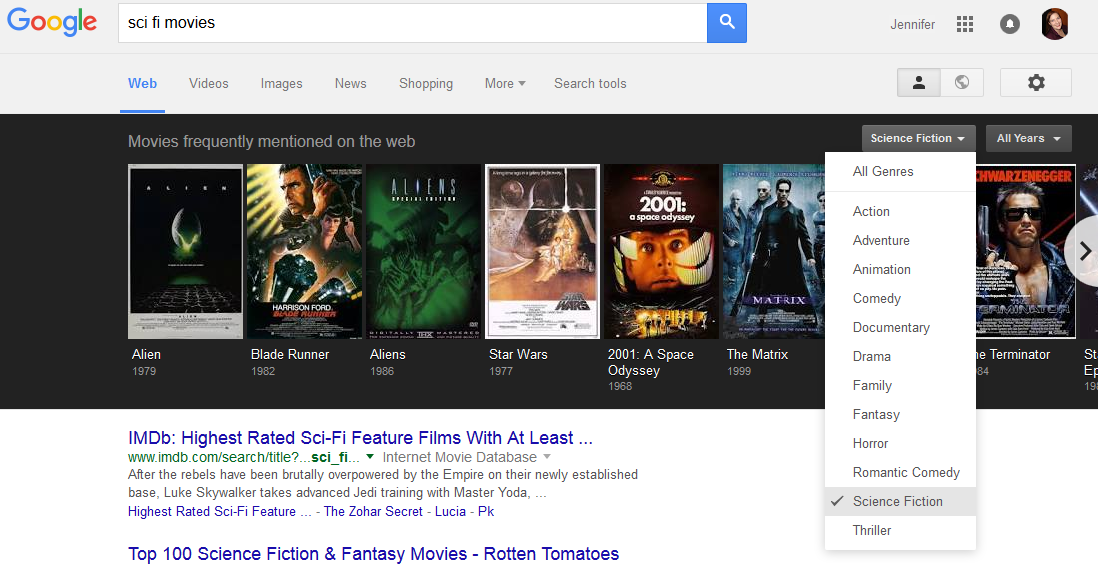The width and height of the screenshot is (1098, 564).
Task: Toggle private results person icon
Action: [919, 83]
